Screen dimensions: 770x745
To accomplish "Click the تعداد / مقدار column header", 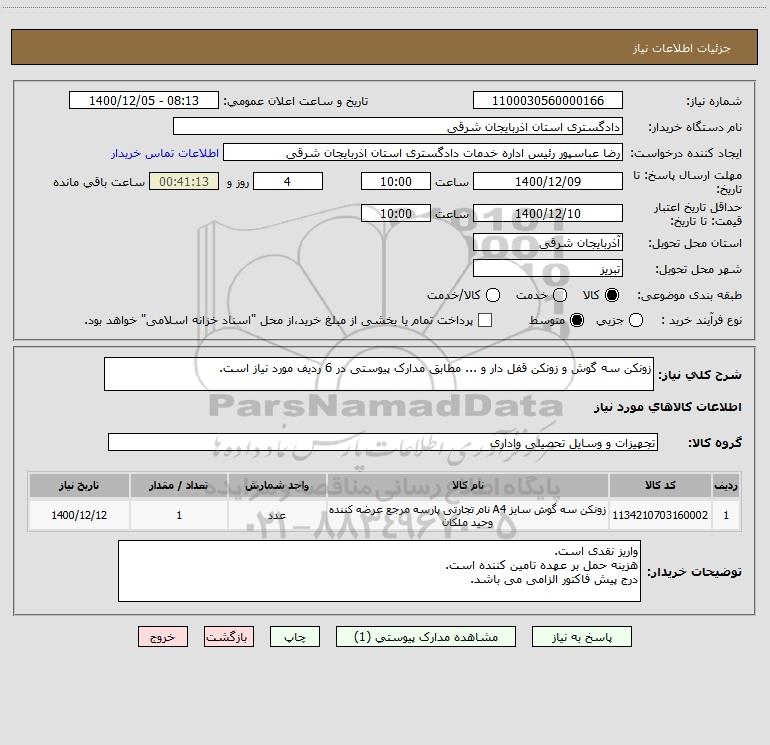I will [x=179, y=486].
